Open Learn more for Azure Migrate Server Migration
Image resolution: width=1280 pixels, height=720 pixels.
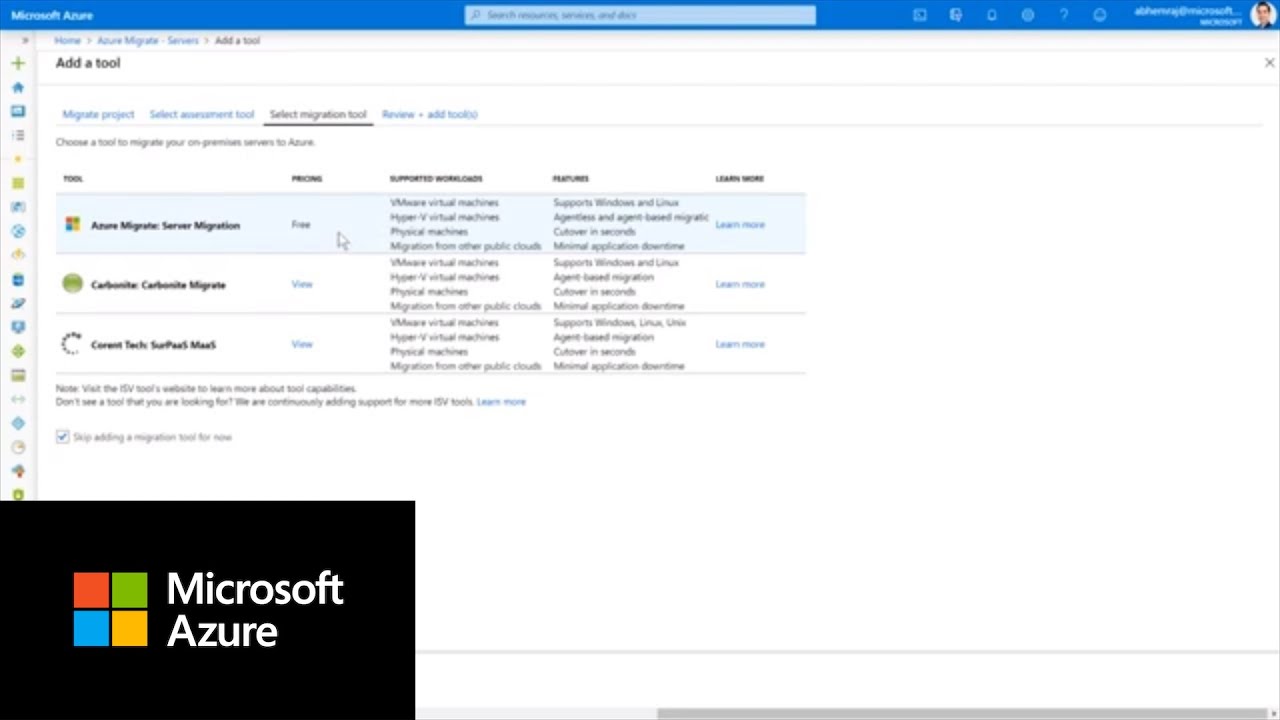coord(740,225)
